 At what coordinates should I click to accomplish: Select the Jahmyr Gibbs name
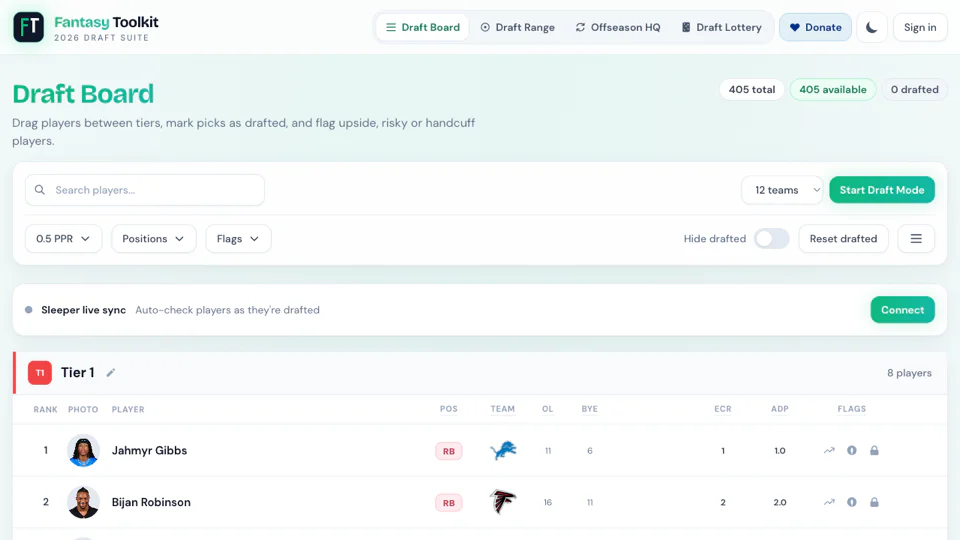[x=149, y=451]
